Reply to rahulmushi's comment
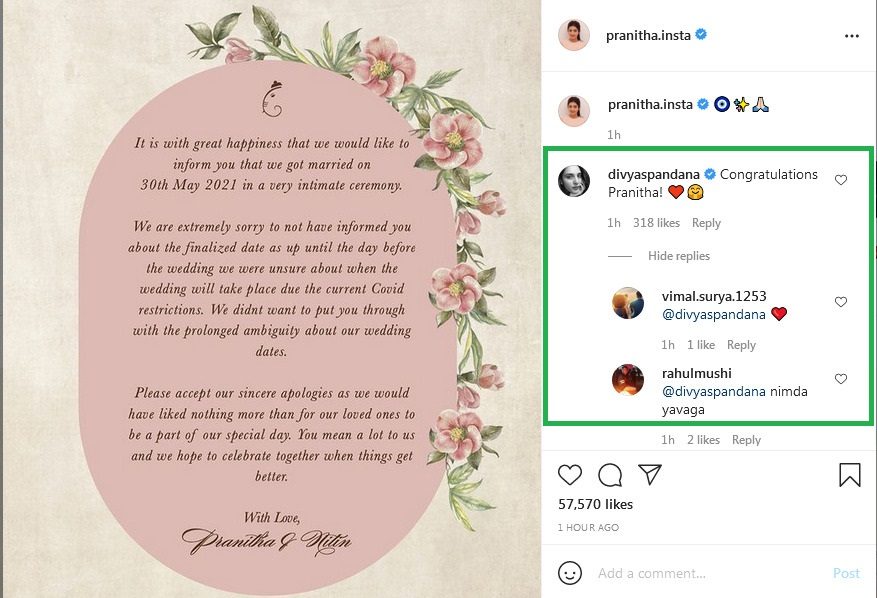The width and height of the screenshot is (877, 598). coord(746,440)
